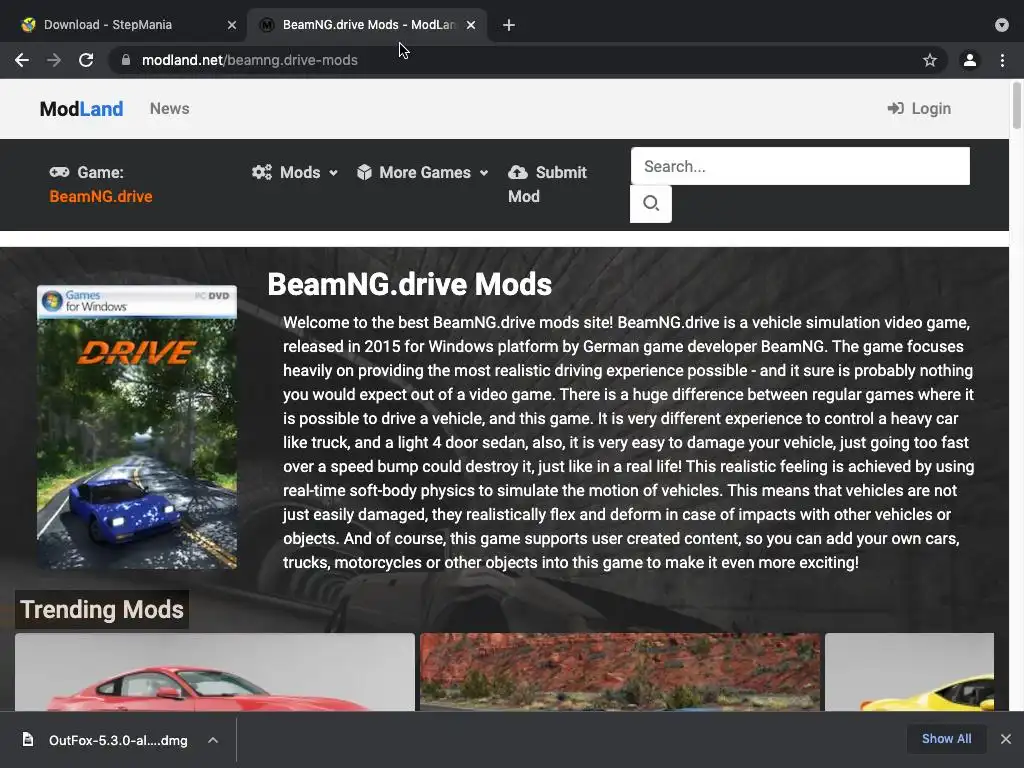Open the Chrome profile icon
This screenshot has width=1024, height=768.
click(x=970, y=60)
